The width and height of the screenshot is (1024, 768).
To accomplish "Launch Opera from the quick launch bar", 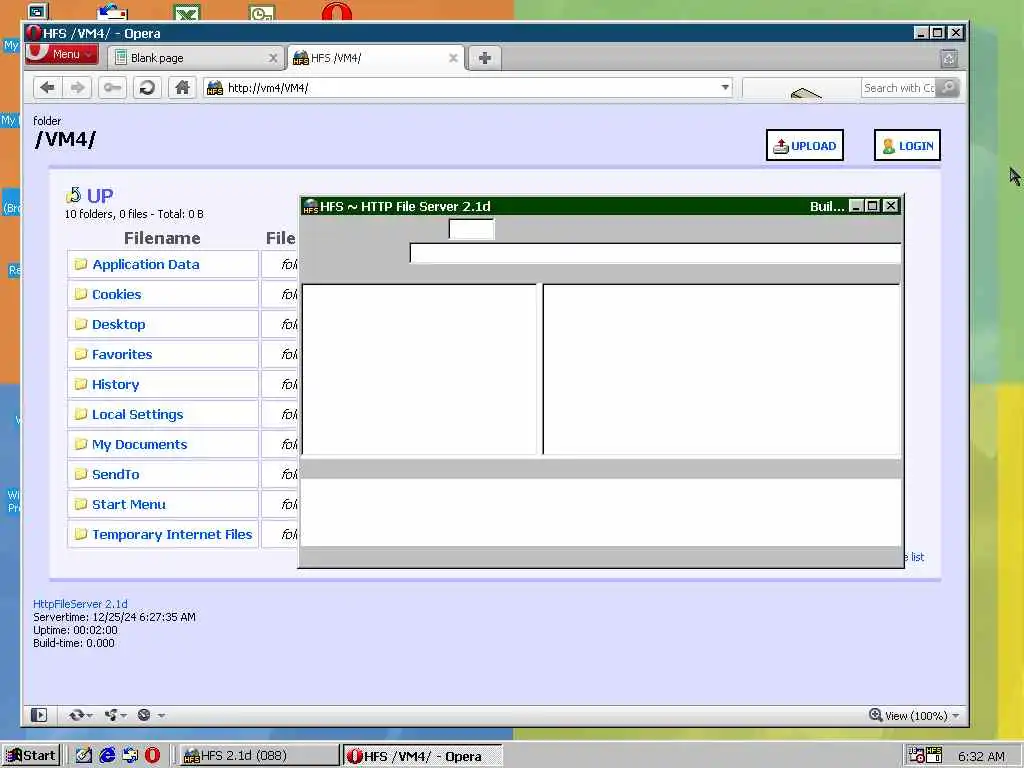I will [152, 756].
